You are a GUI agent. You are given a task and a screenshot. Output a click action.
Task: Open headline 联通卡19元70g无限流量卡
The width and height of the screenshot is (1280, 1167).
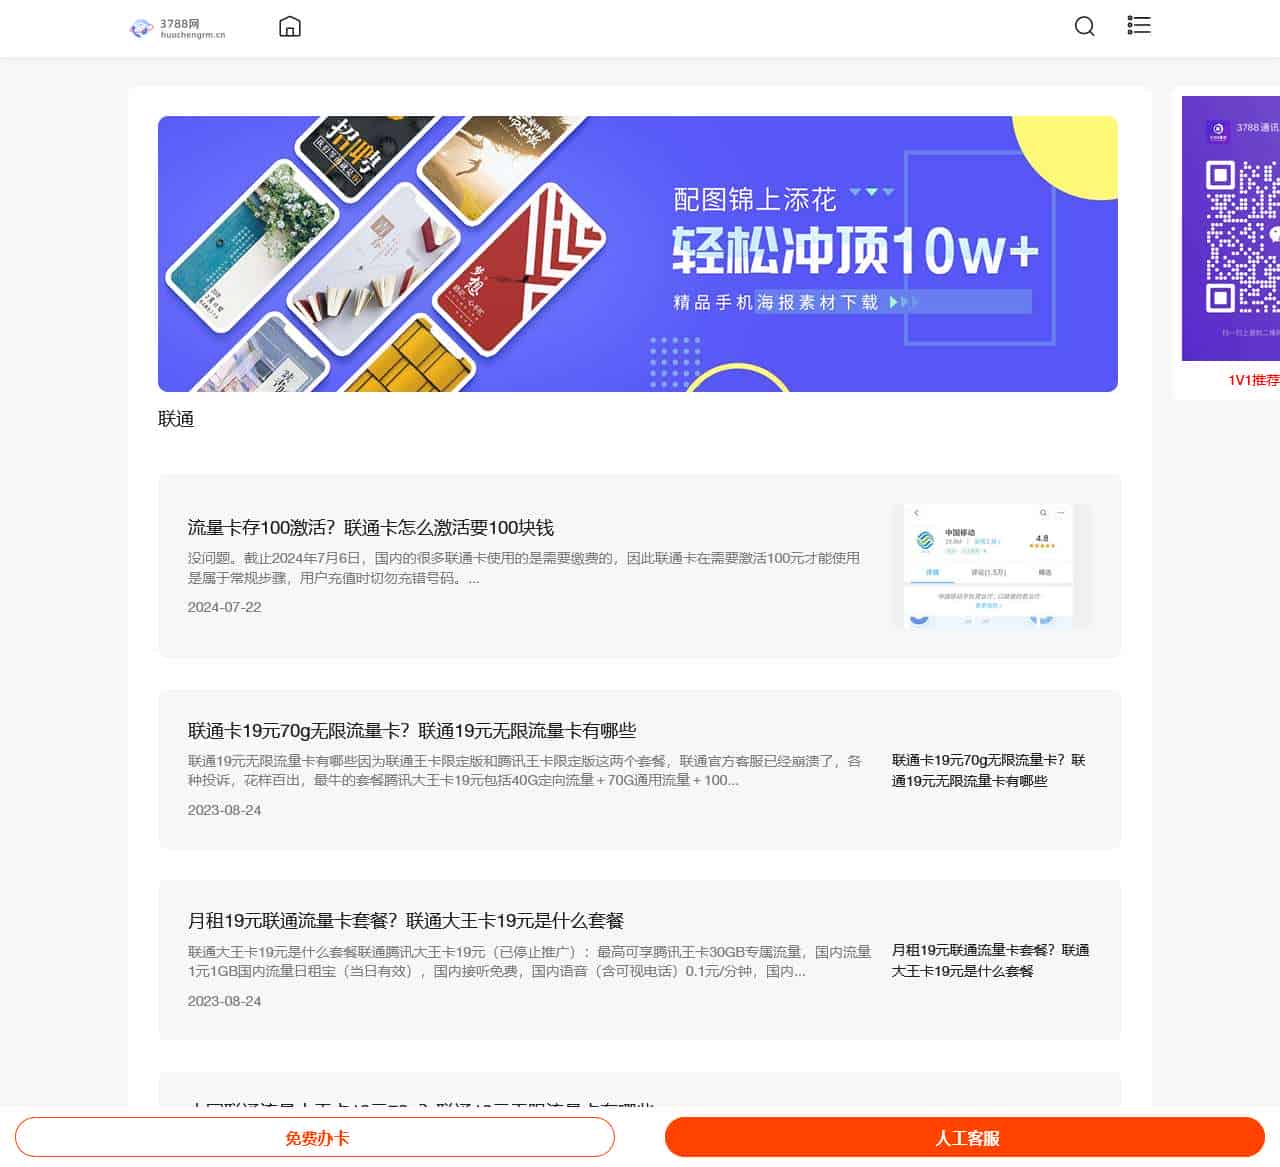point(412,731)
